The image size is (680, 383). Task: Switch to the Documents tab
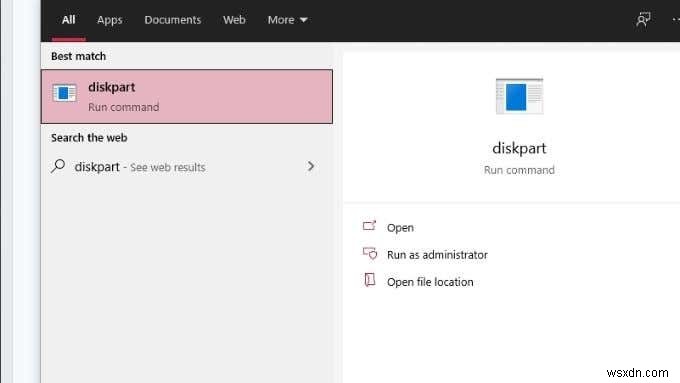click(173, 20)
